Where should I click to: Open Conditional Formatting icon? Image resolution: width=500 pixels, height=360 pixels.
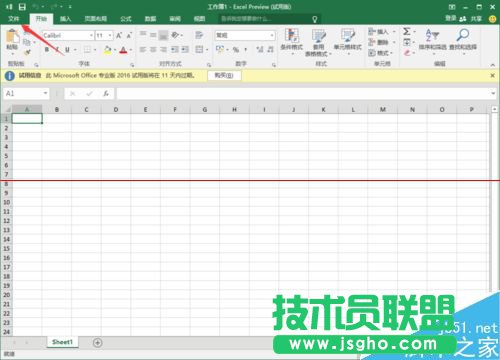(291, 36)
